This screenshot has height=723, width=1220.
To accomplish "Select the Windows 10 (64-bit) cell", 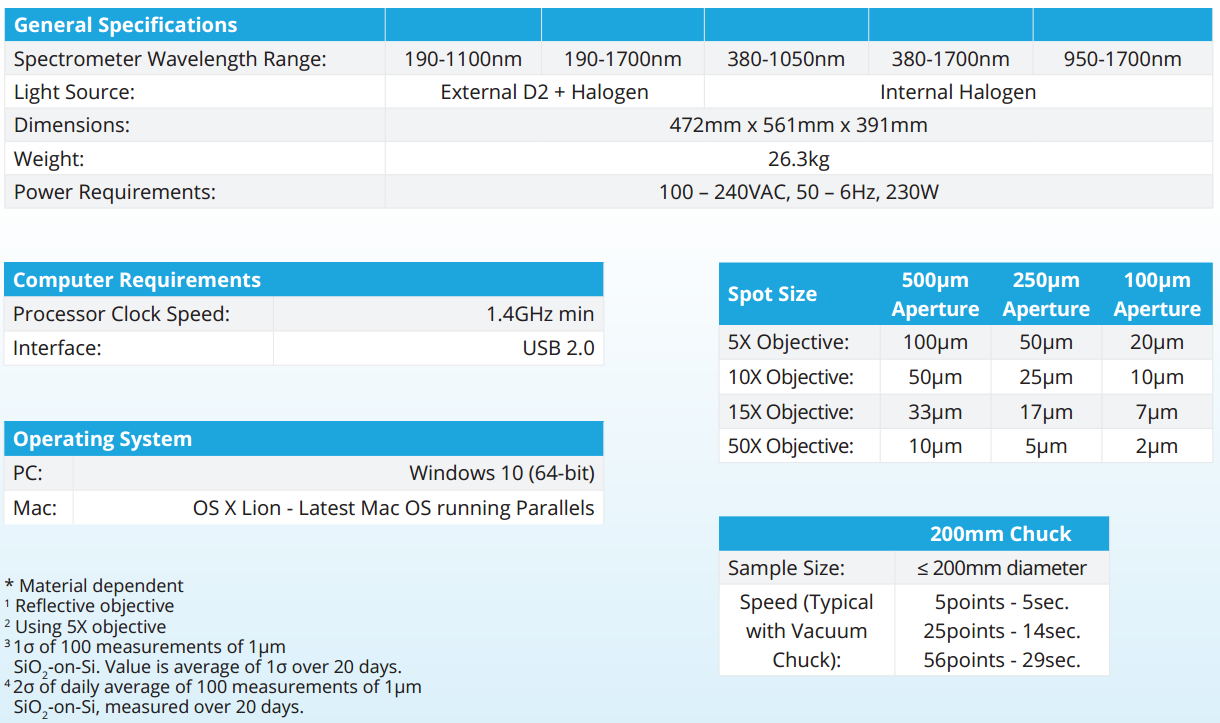I will [x=501, y=473].
